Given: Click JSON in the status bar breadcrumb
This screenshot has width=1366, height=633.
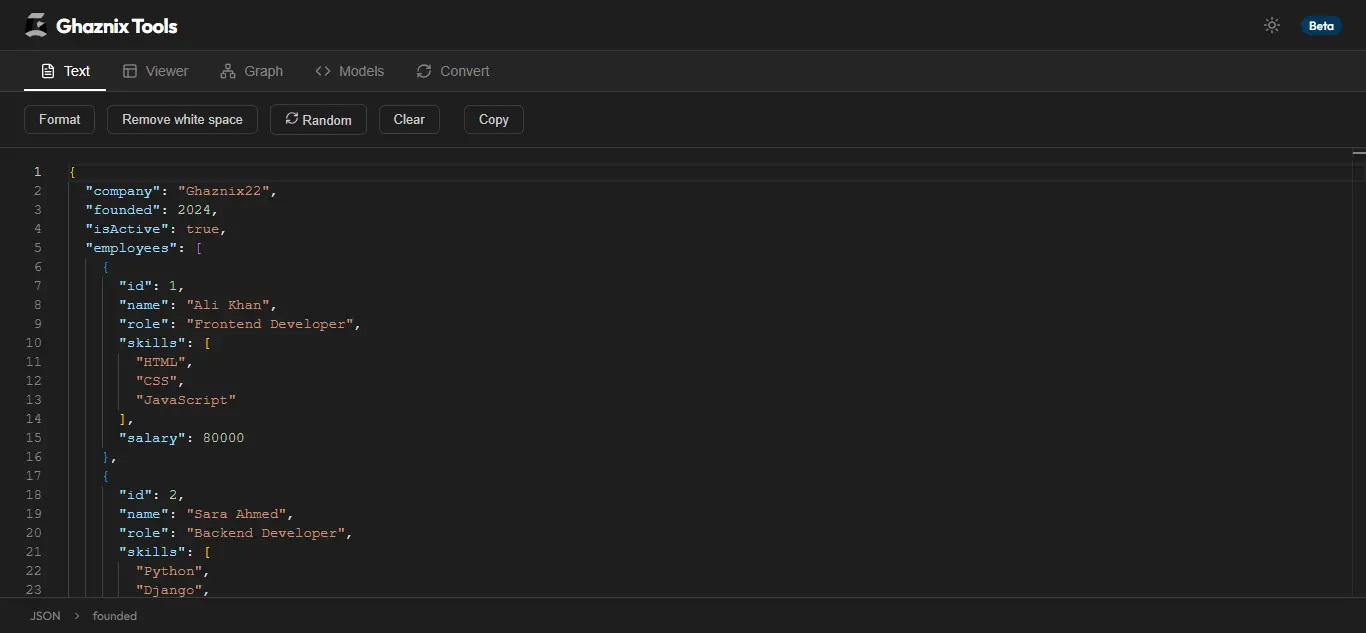Looking at the screenshot, I should coord(45,615).
